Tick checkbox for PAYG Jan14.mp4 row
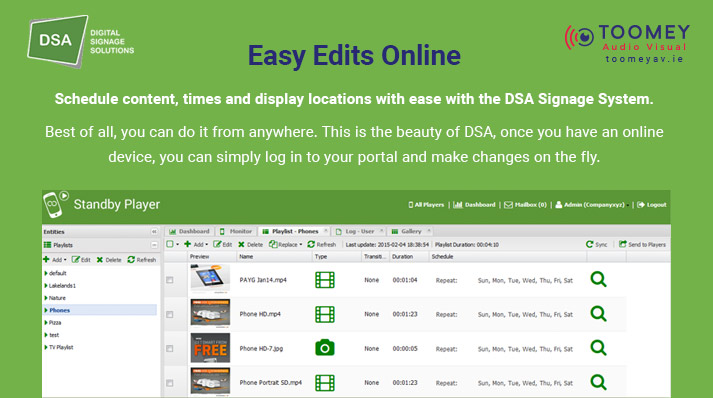 [x=170, y=280]
